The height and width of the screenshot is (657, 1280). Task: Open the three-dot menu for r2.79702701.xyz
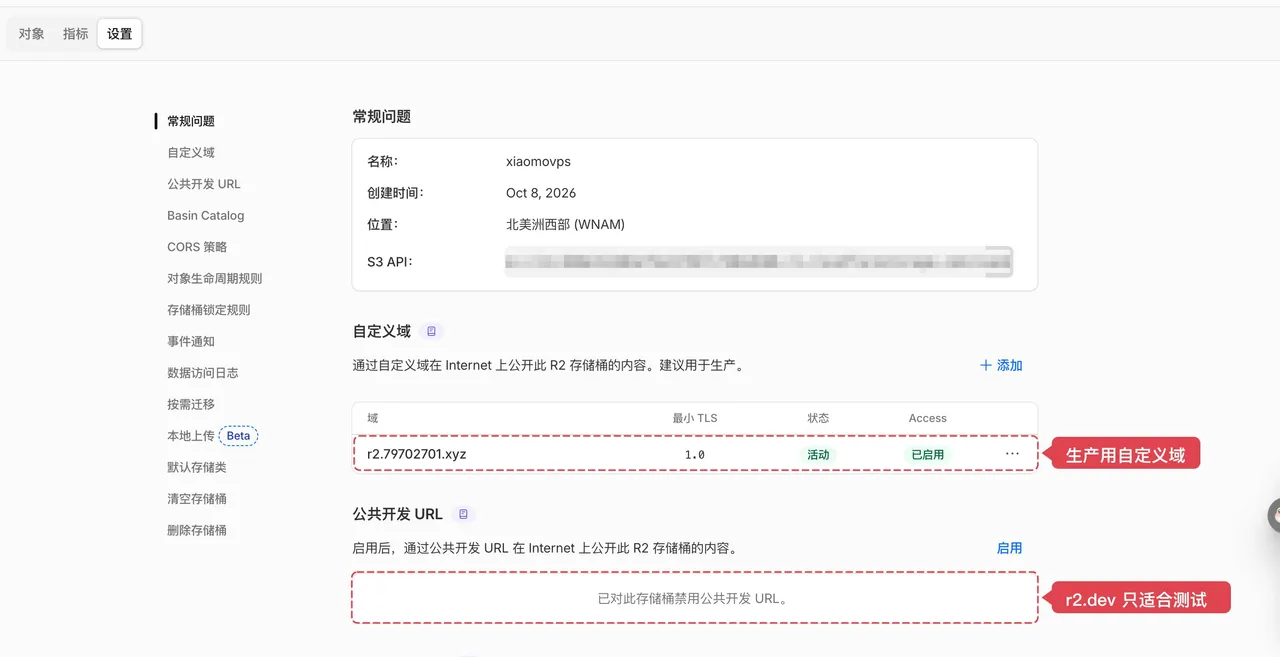tap(1012, 454)
